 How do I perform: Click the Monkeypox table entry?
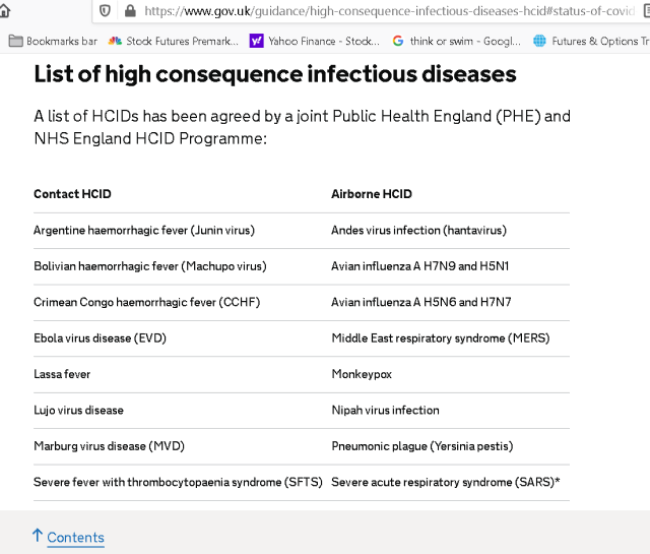pos(361,374)
